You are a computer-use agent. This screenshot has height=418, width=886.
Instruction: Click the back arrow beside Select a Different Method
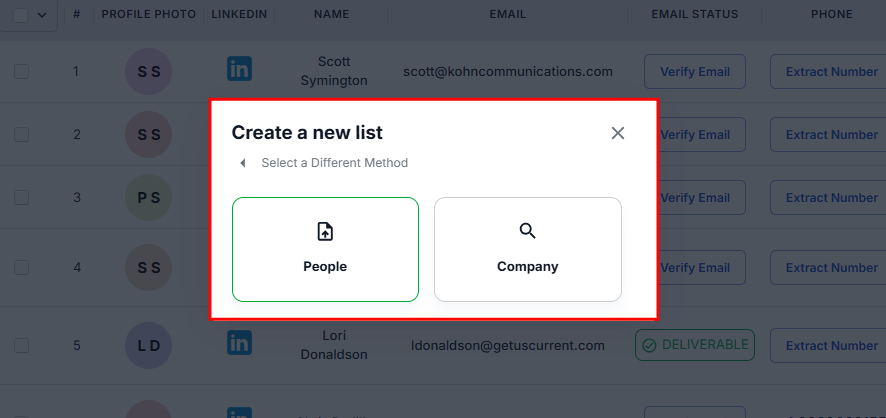pos(243,163)
